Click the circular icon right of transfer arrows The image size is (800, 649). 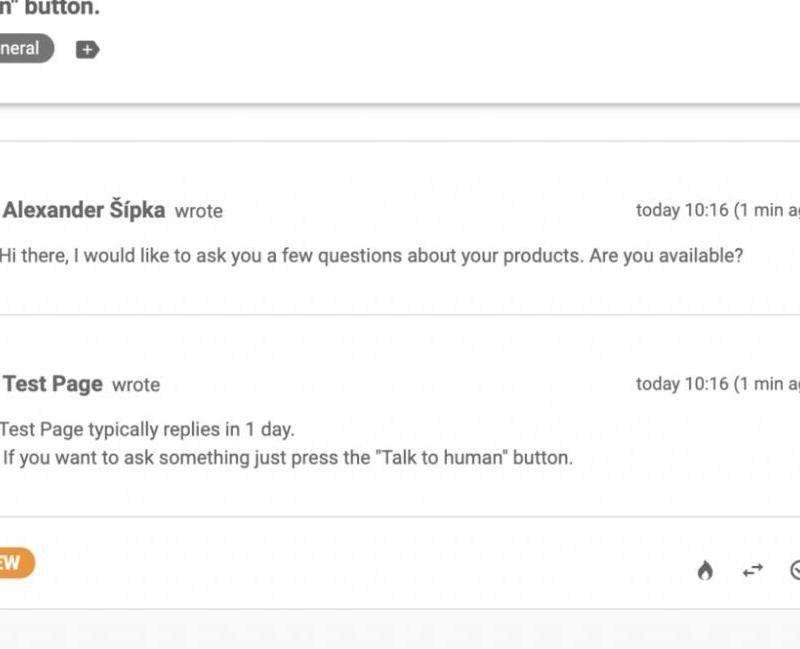[x=795, y=570]
